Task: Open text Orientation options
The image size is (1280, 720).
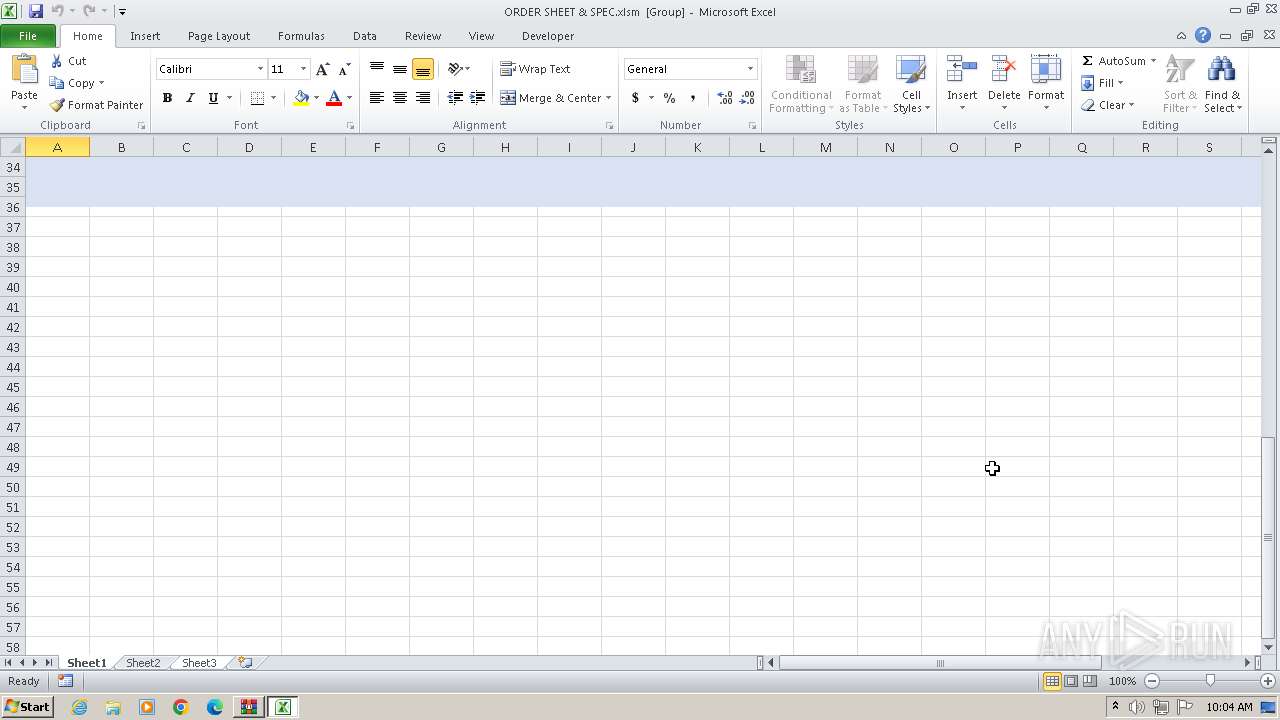Action: click(459, 69)
